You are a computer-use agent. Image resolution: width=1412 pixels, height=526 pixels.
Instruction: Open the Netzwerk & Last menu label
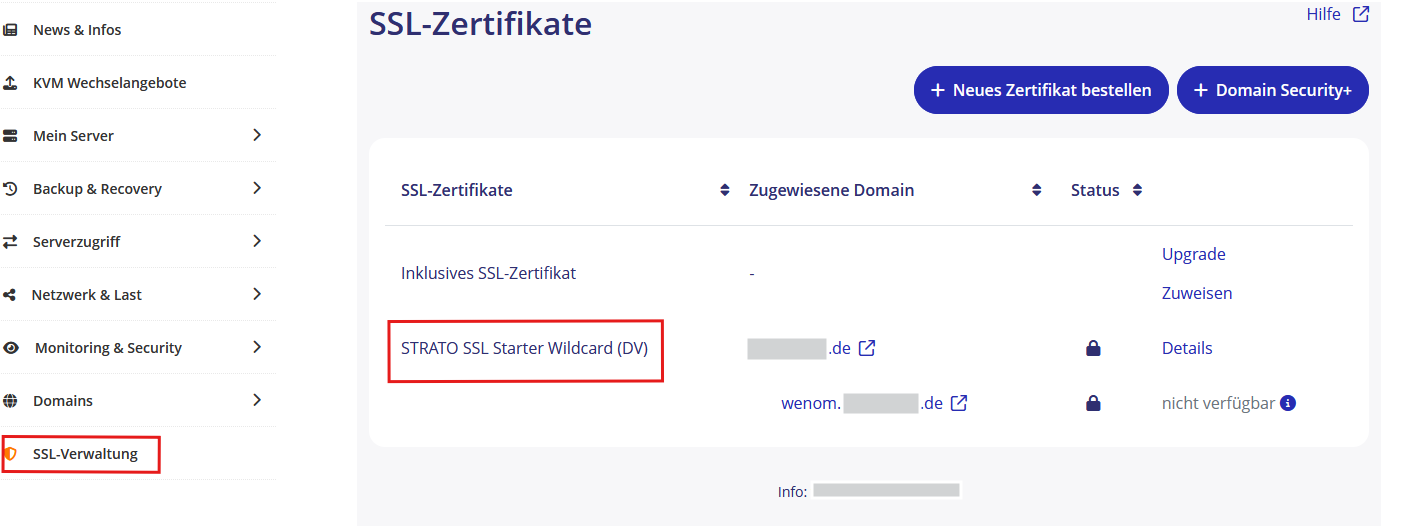click(87, 295)
